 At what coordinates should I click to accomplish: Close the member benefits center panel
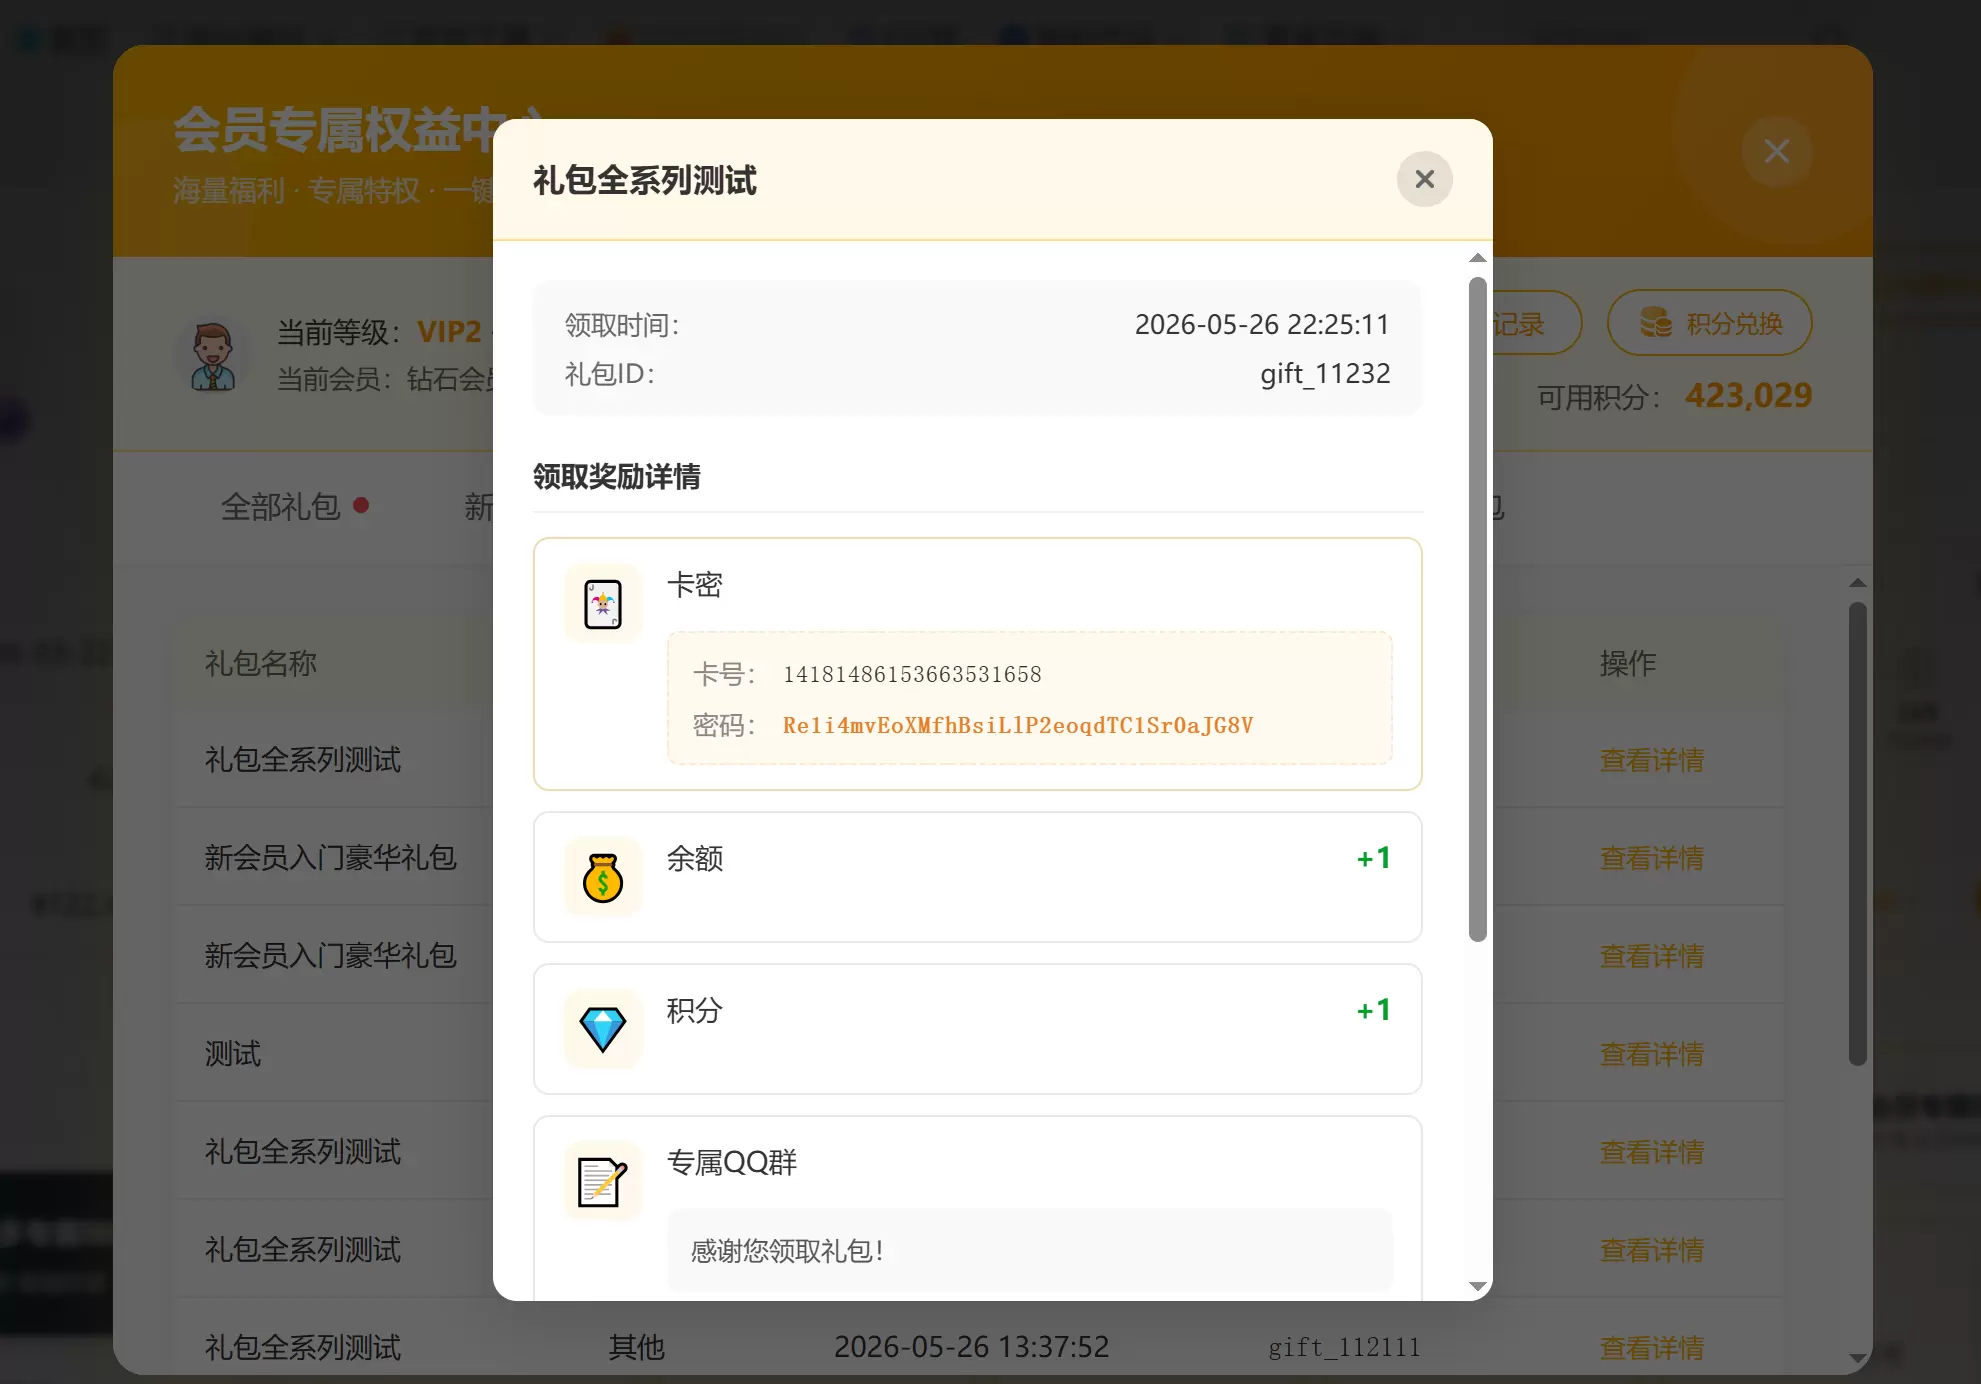click(x=1776, y=151)
